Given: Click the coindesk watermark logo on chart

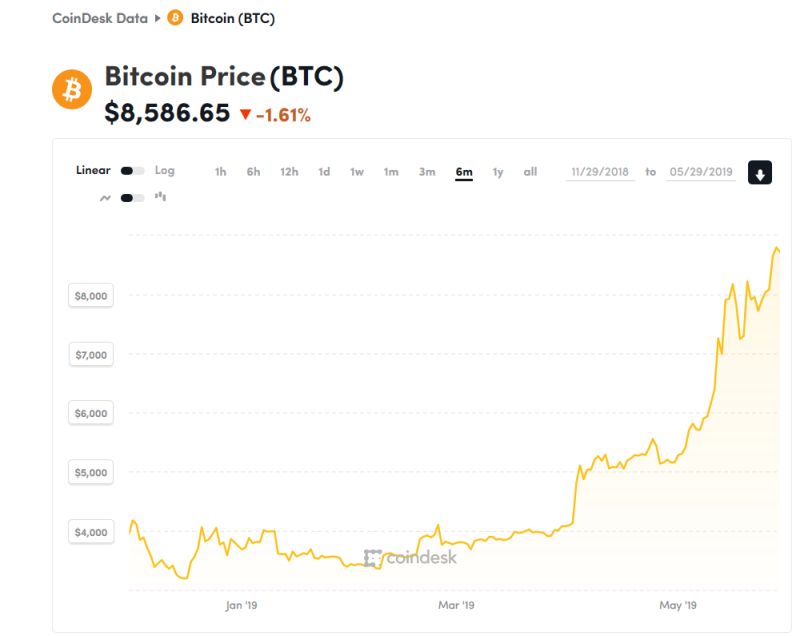Looking at the screenshot, I should (410, 557).
